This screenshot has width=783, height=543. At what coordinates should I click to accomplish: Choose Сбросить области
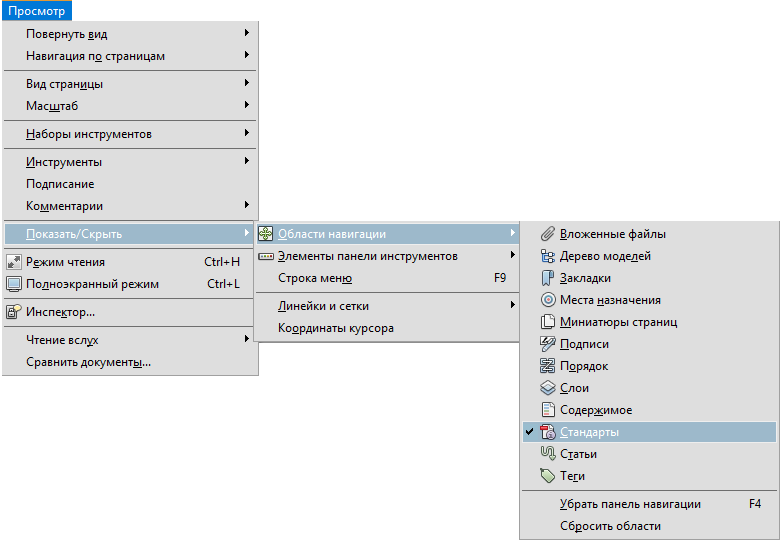pyautogui.click(x=610, y=526)
